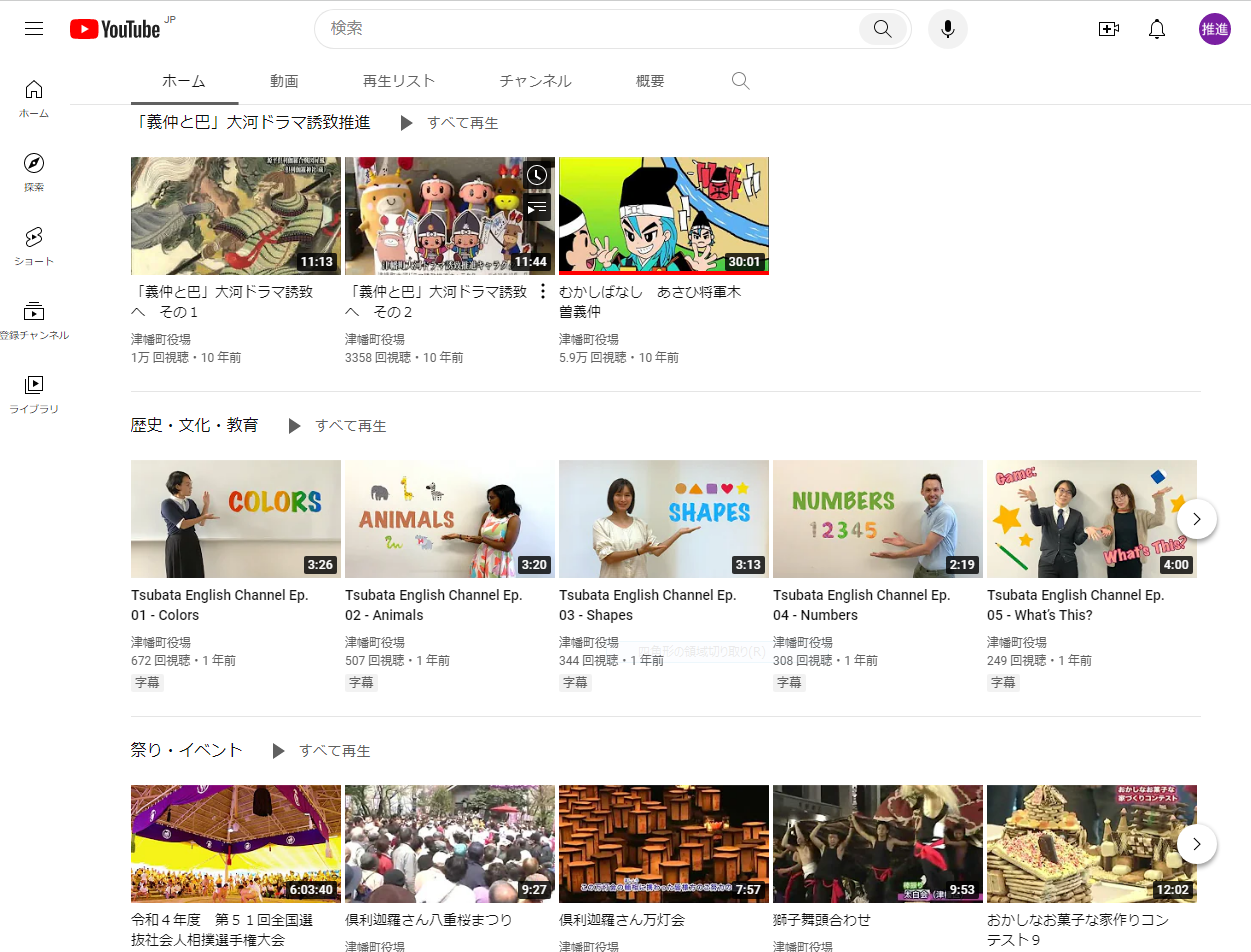This screenshot has width=1251, height=952.
Task: Open the hamburger guide menu
Action: (34, 29)
